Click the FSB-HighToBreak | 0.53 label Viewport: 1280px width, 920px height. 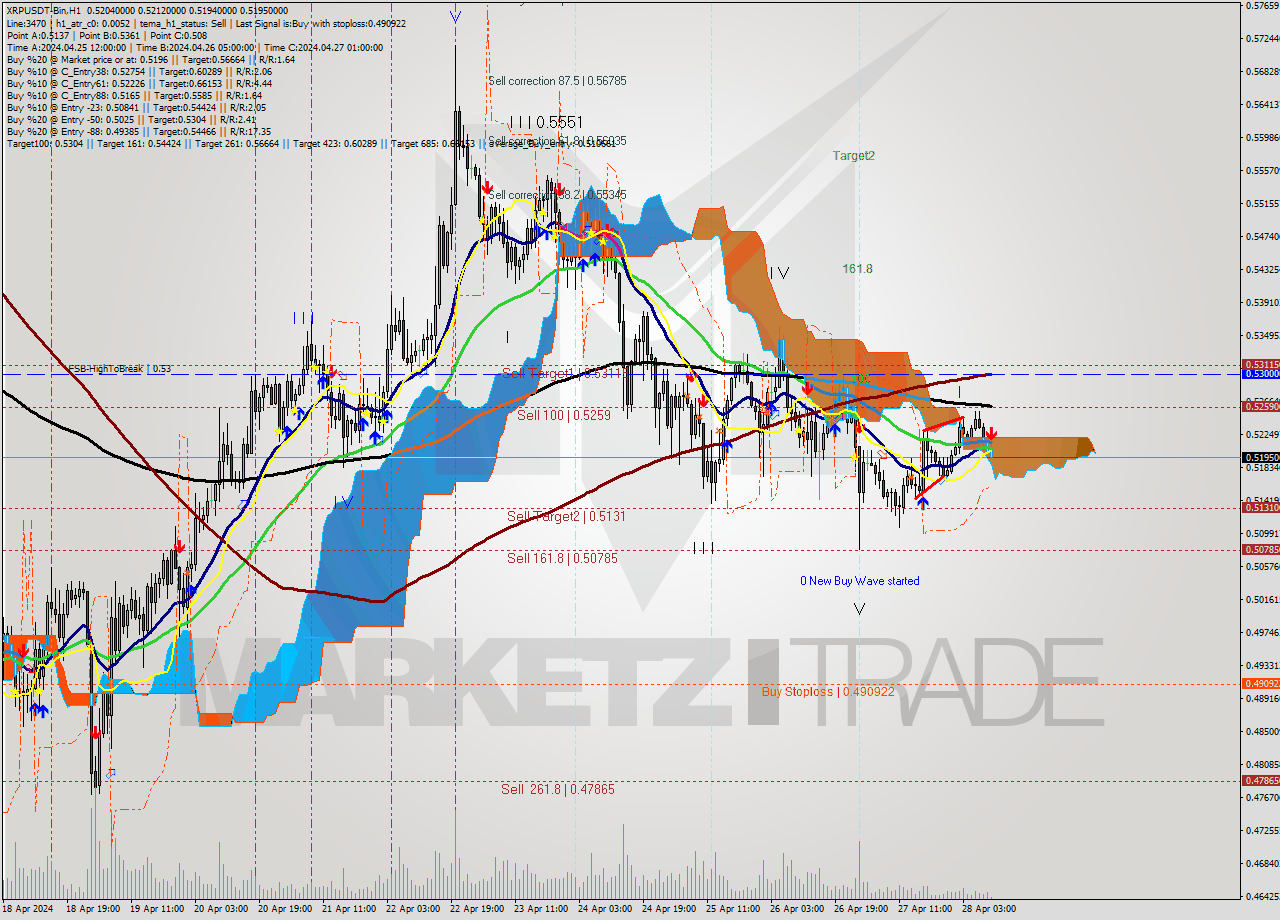119,369
